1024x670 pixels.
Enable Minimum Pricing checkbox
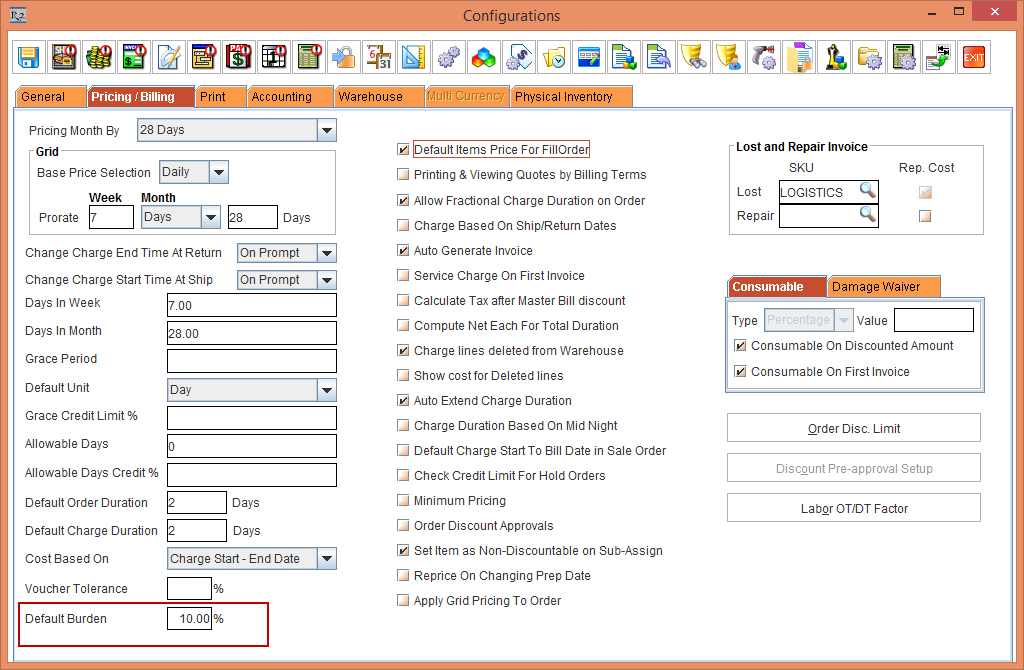pos(403,501)
